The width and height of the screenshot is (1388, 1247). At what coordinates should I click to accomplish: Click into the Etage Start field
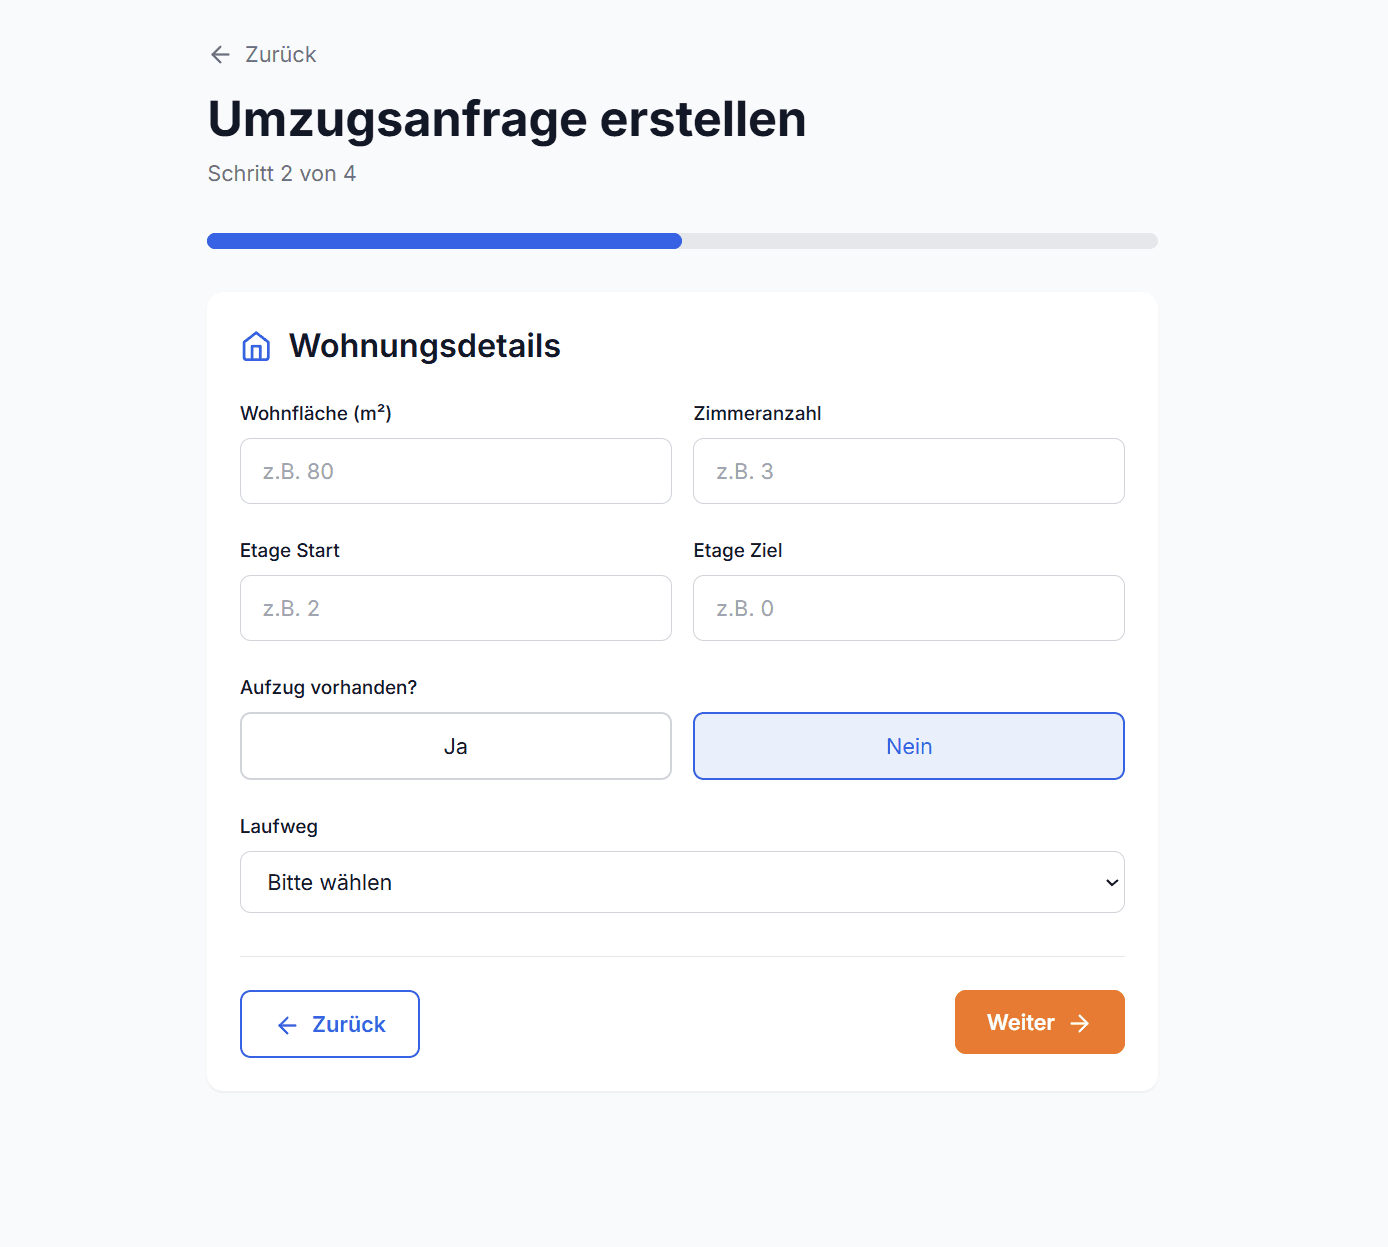click(455, 608)
